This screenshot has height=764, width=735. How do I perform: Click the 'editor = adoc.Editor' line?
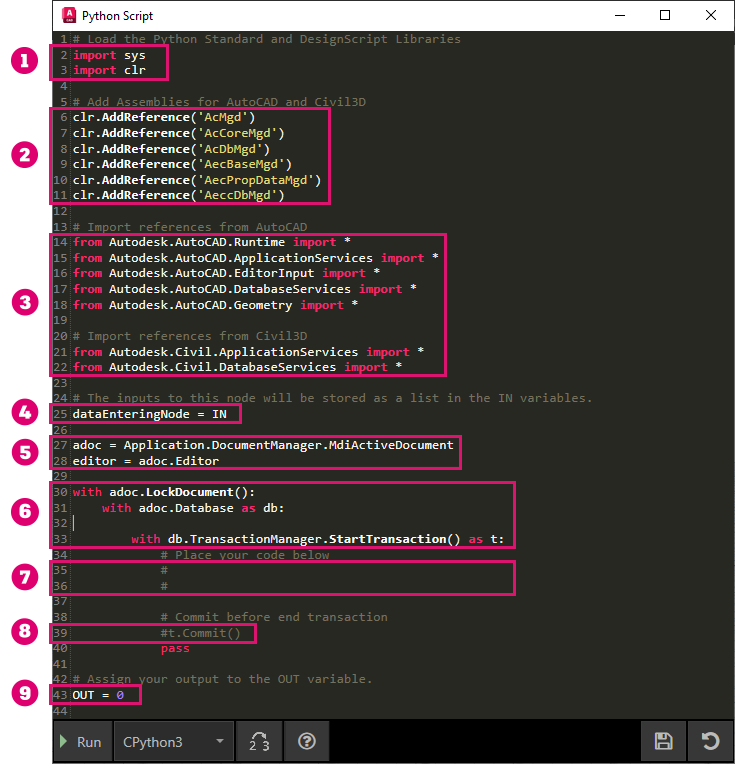pos(145,461)
